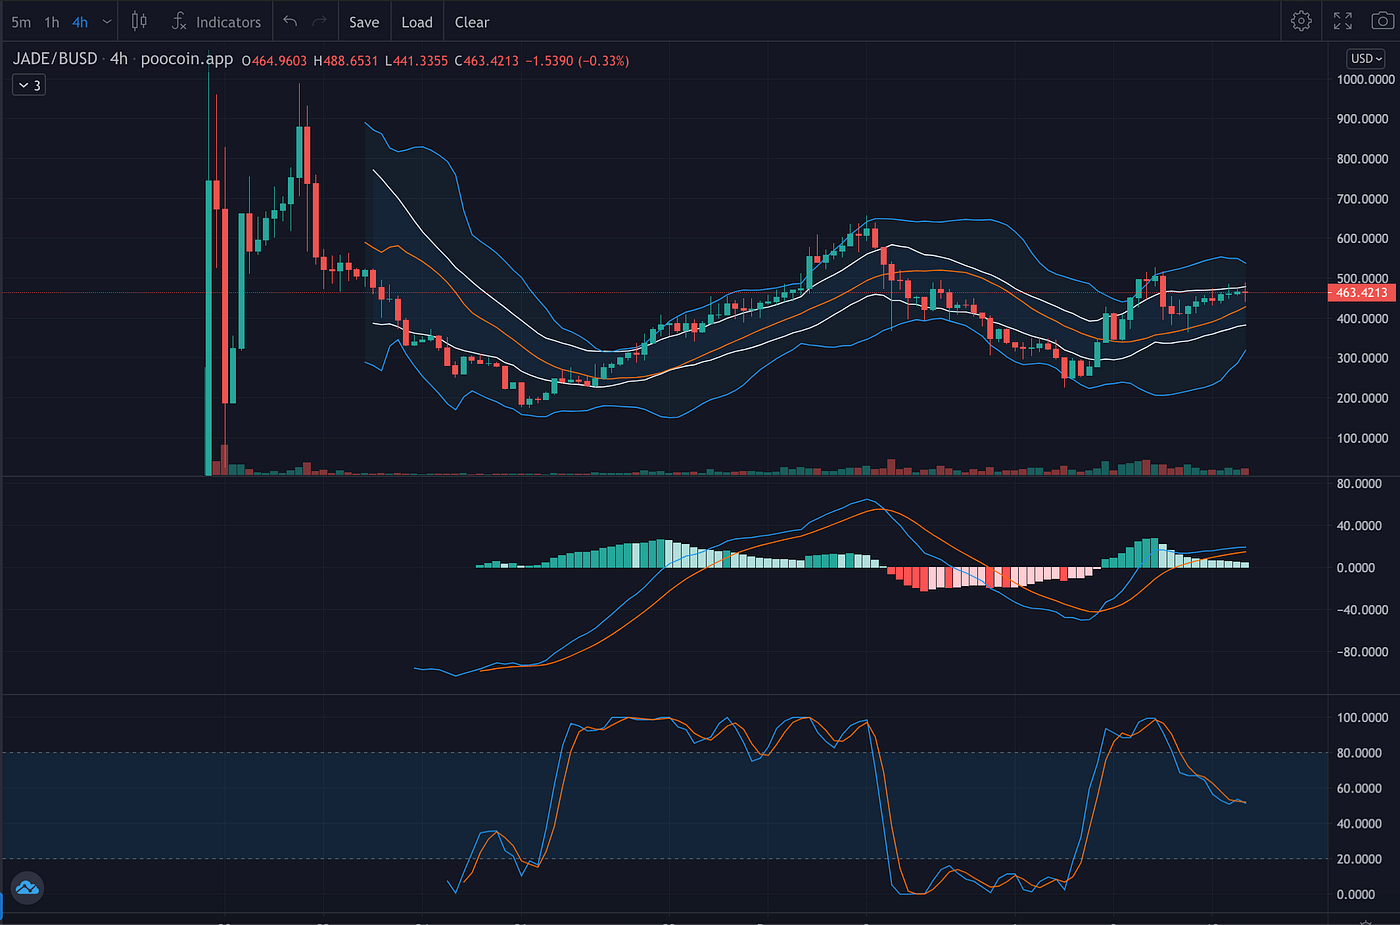
Task: Open the candlestick chart style selector
Action: (x=139, y=21)
